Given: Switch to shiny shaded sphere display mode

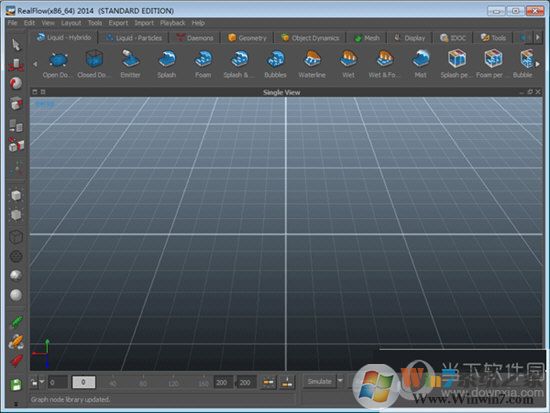Looking at the screenshot, I should point(16,275).
